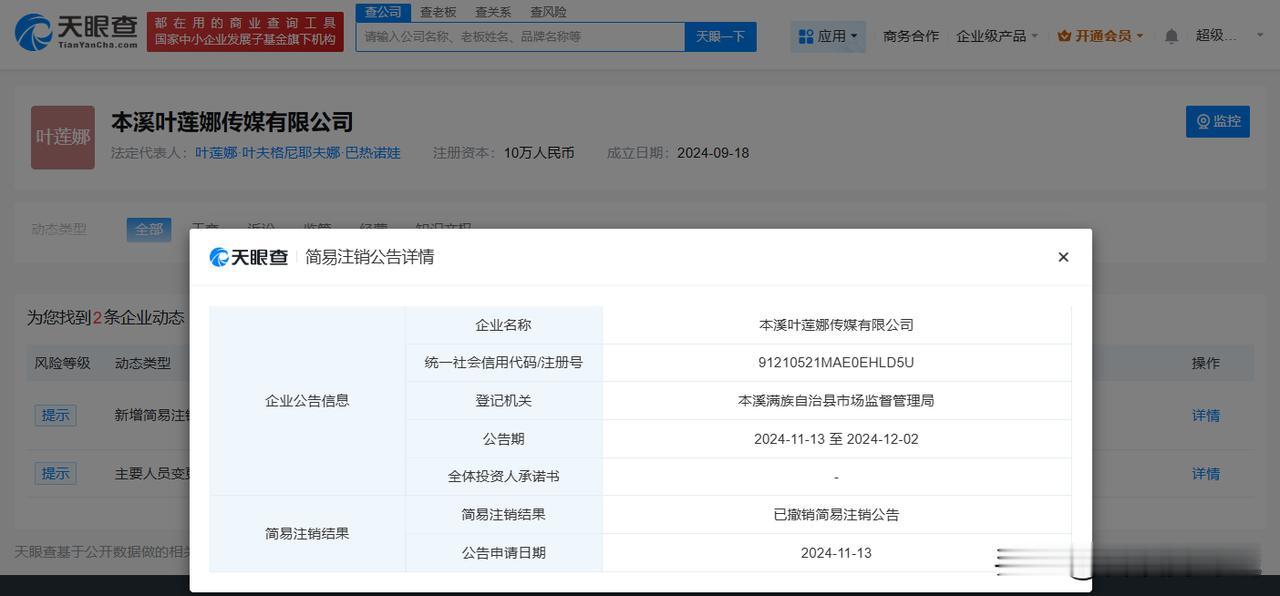Open 详情 for 新增简易注销 row
Screen dimensions: 1280x596
click(1205, 416)
